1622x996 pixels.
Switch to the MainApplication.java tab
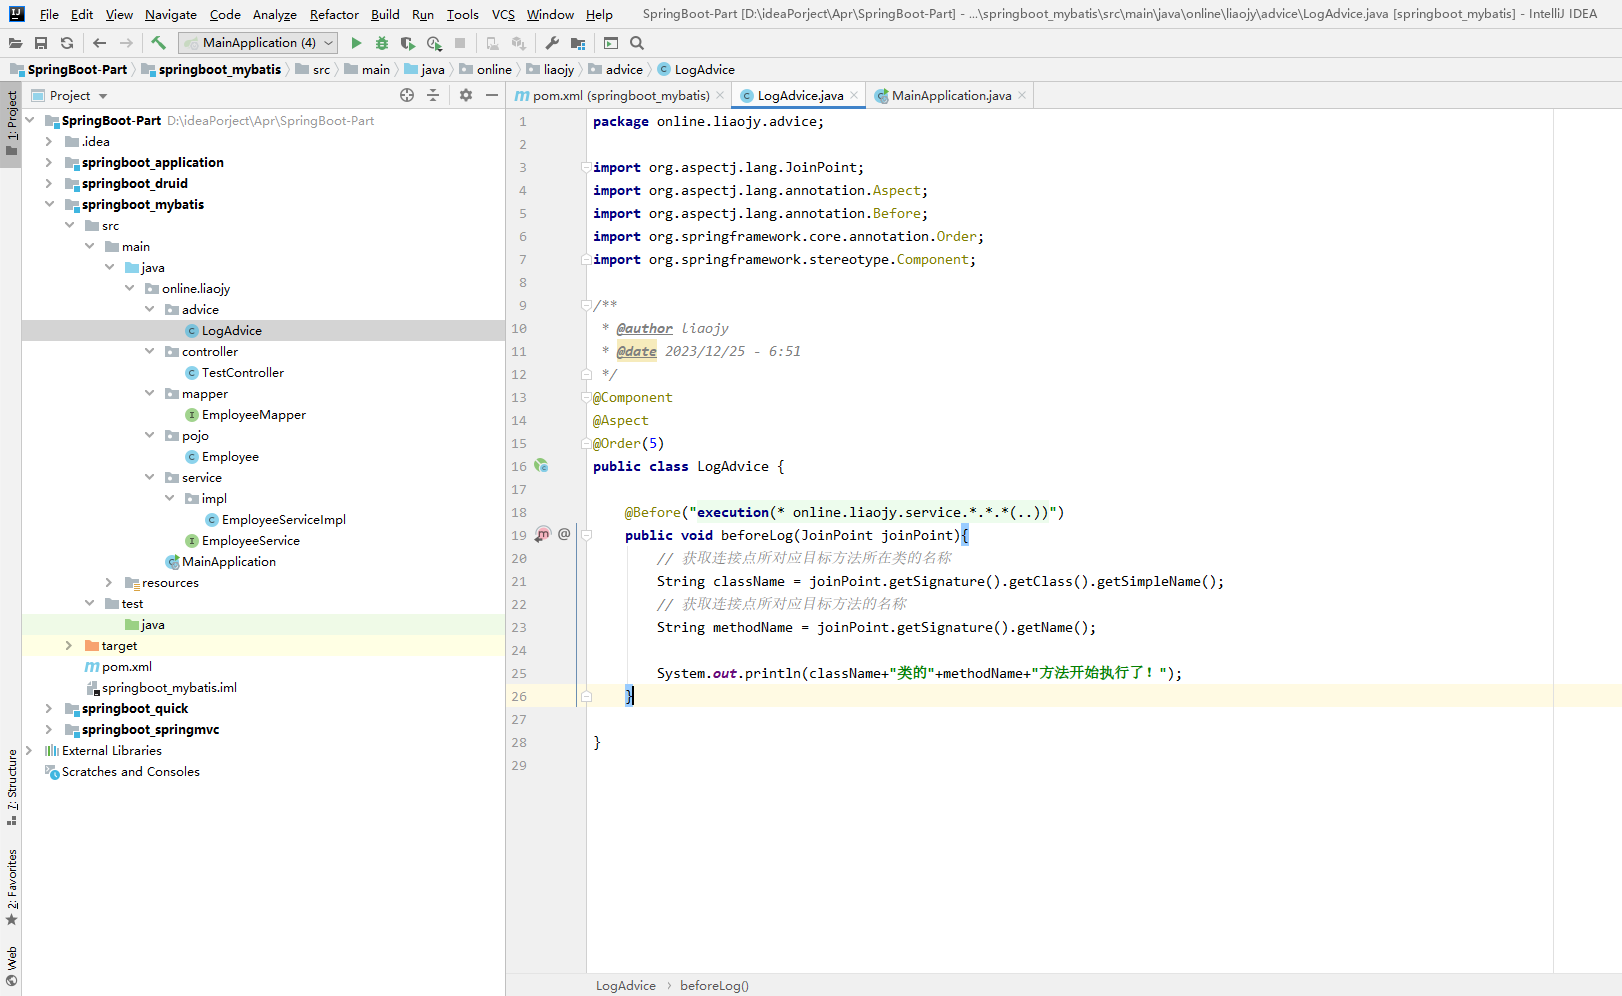click(950, 96)
